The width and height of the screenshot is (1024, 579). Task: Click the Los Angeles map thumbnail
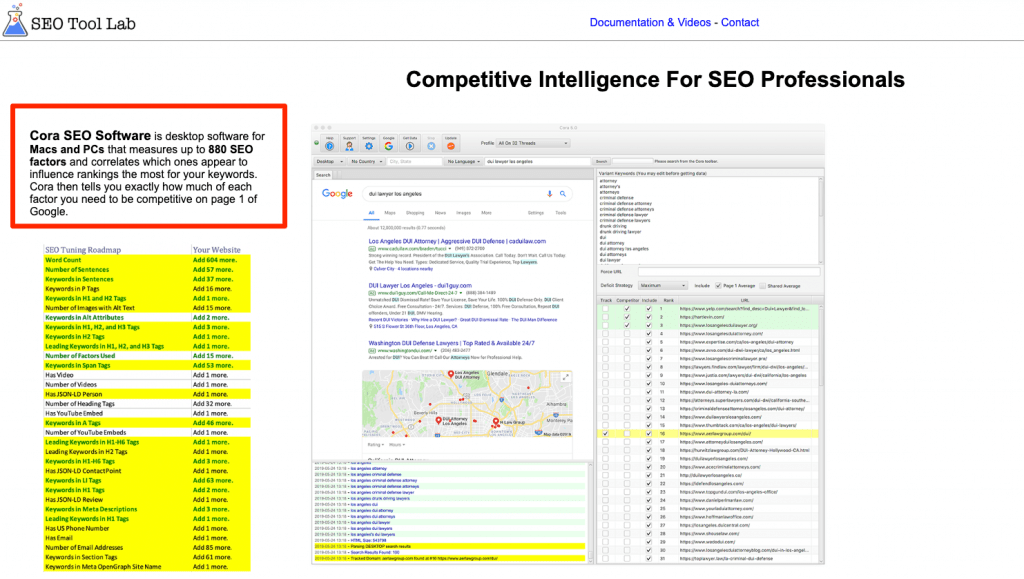pos(468,403)
